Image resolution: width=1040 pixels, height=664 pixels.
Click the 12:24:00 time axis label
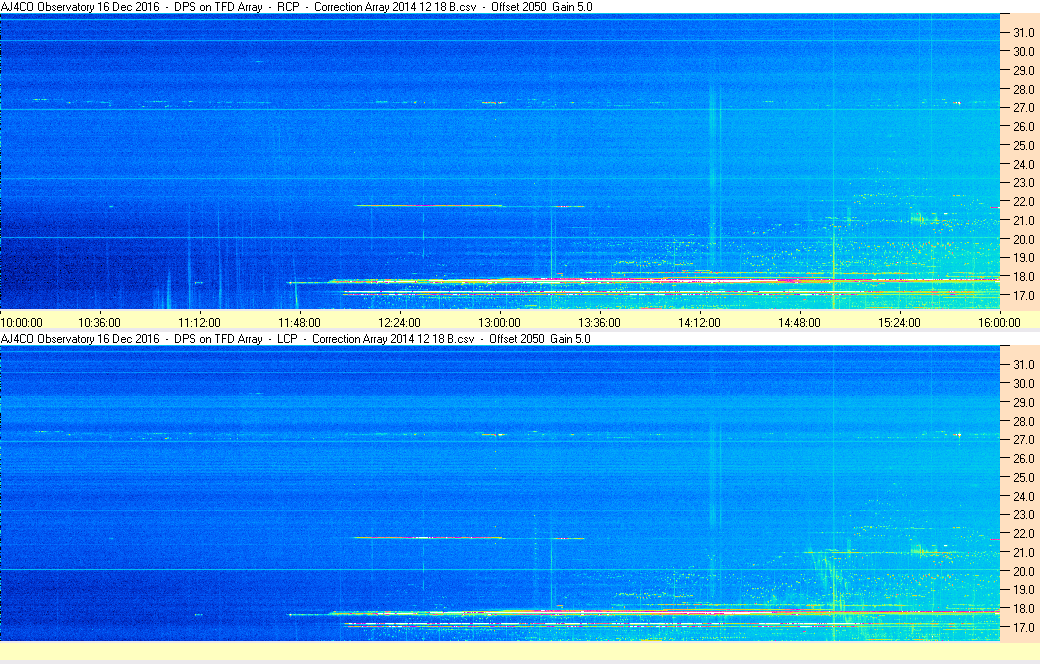pyautogui.click(x=399, y=323)
